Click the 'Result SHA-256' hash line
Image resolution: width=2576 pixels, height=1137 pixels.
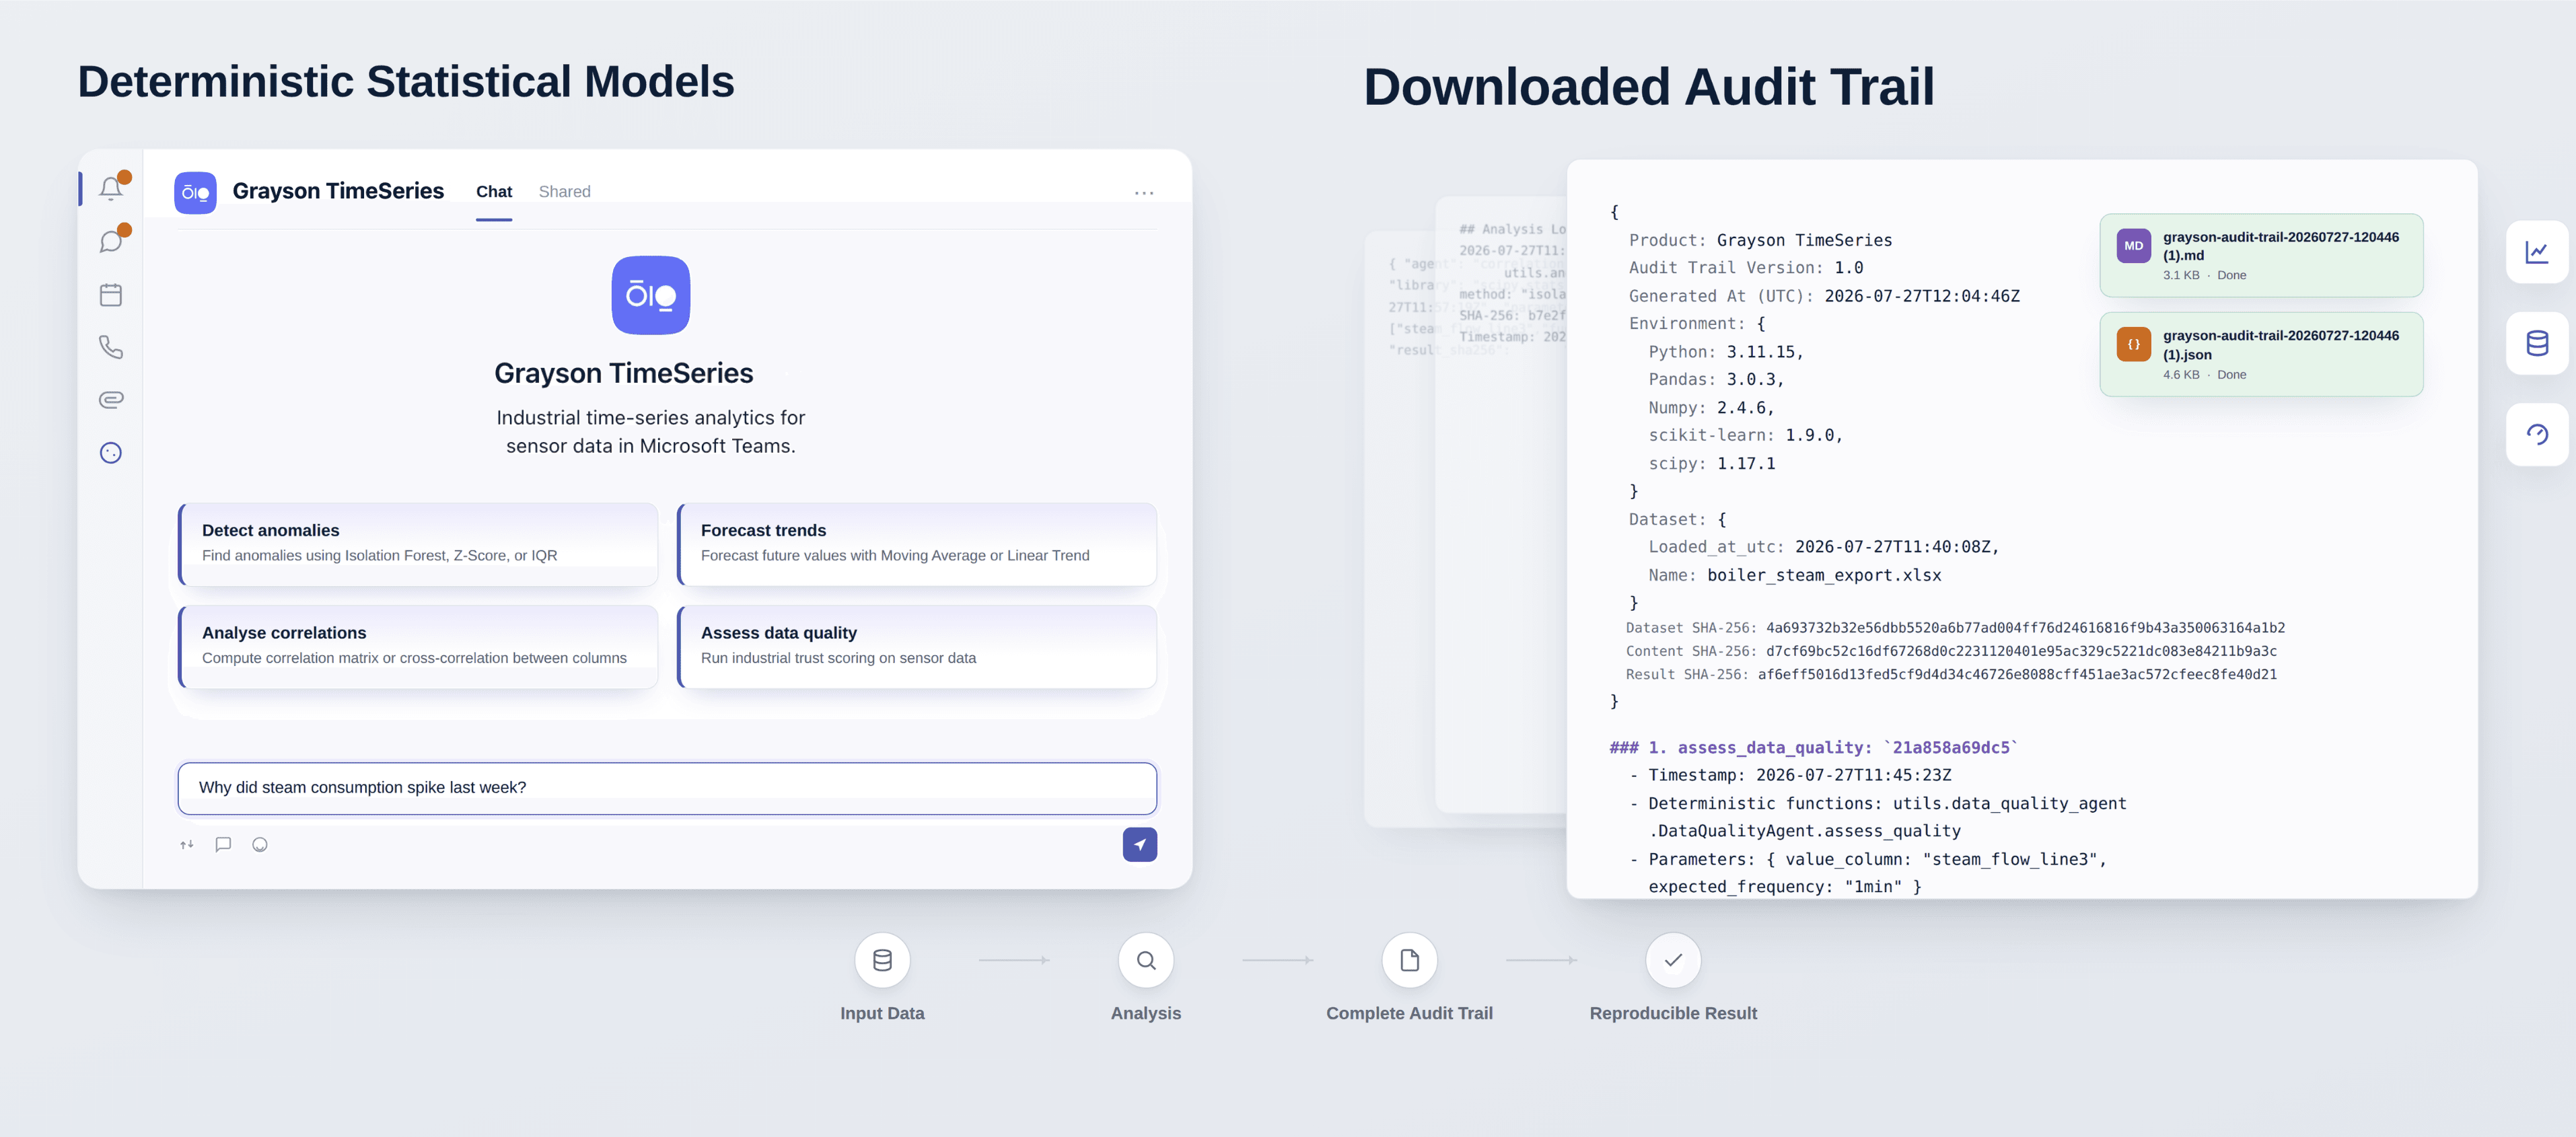tap(1951, 675)
